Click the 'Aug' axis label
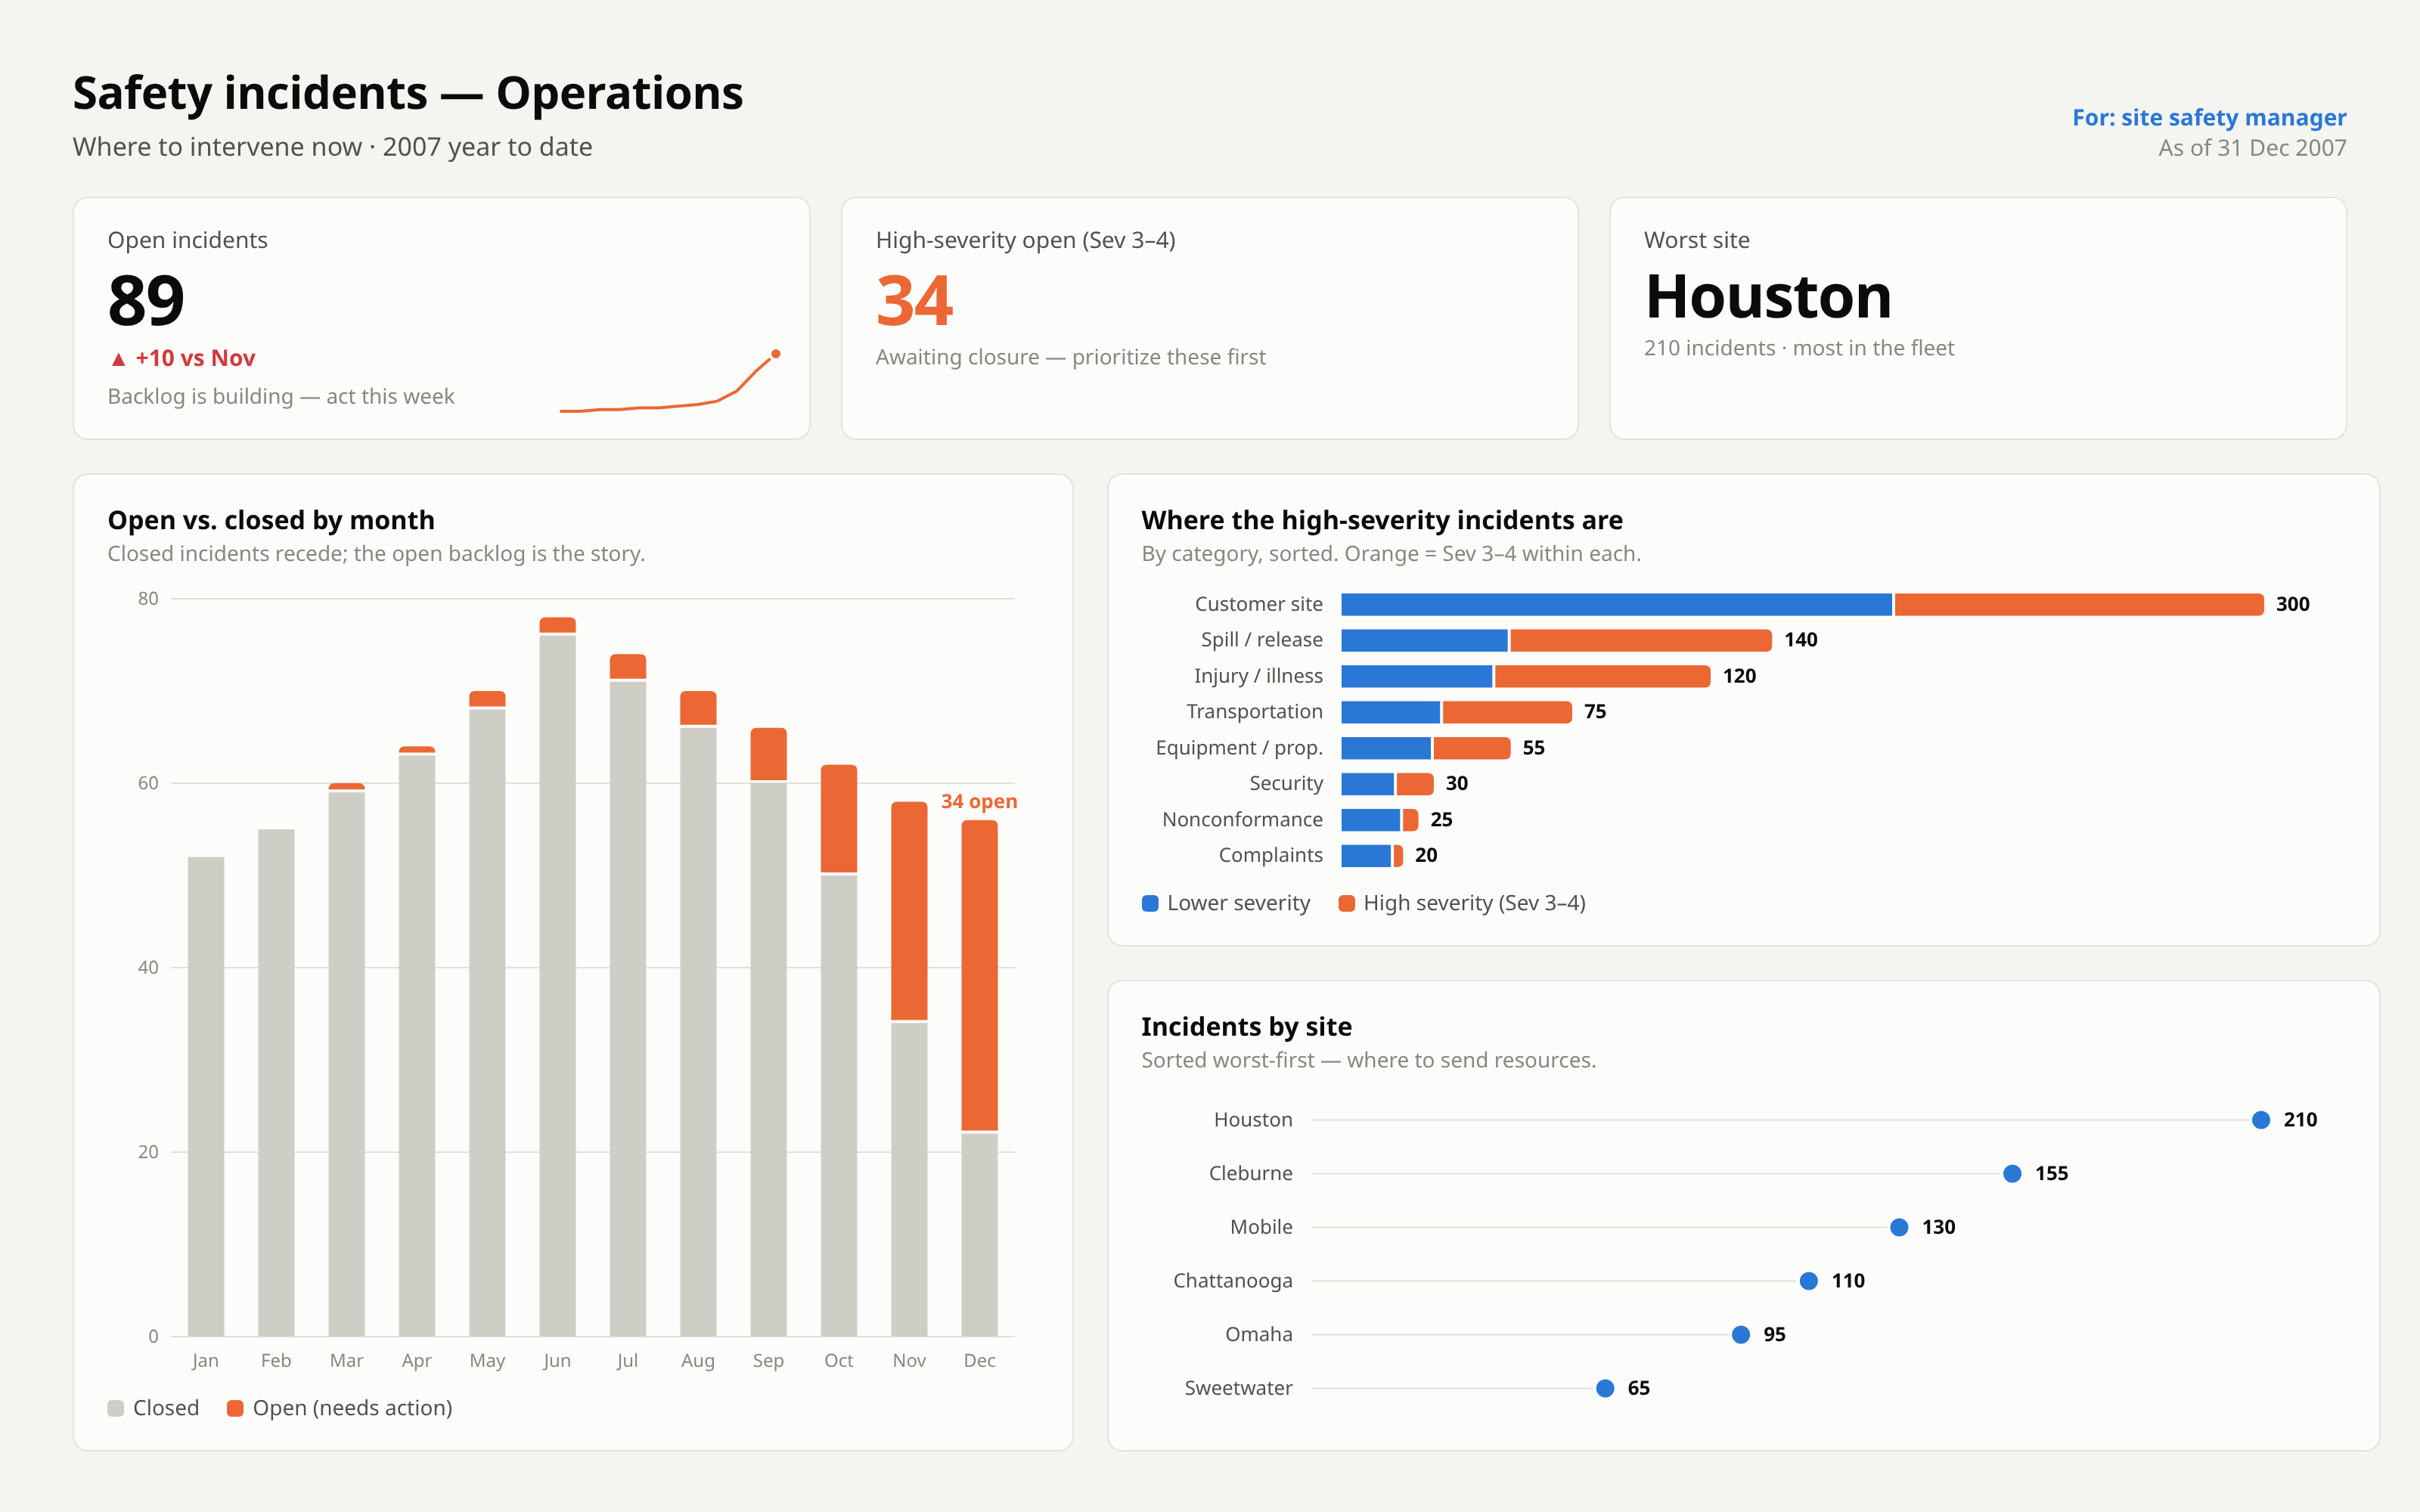 [x=698, y=1360]
